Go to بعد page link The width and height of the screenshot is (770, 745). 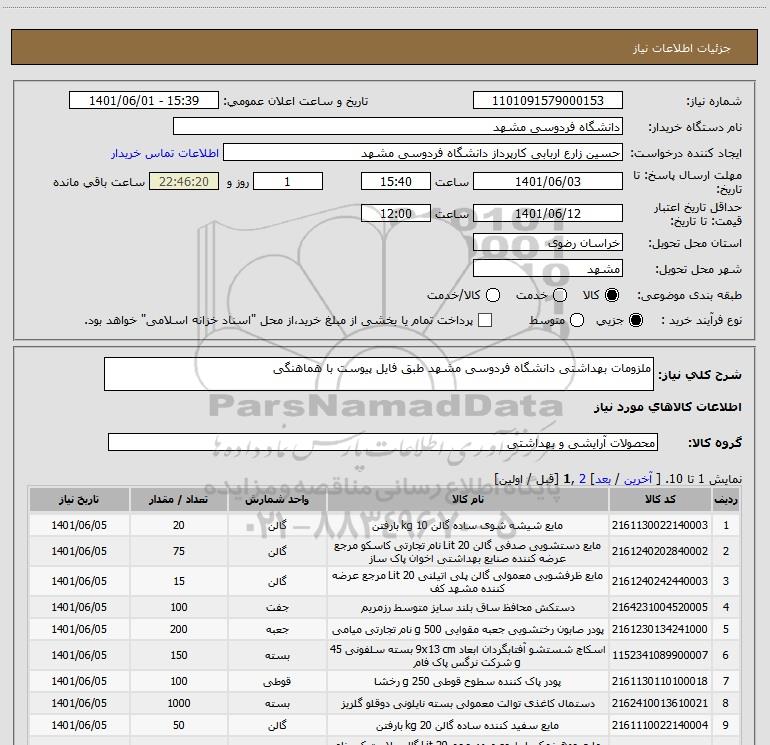point(603,479)
